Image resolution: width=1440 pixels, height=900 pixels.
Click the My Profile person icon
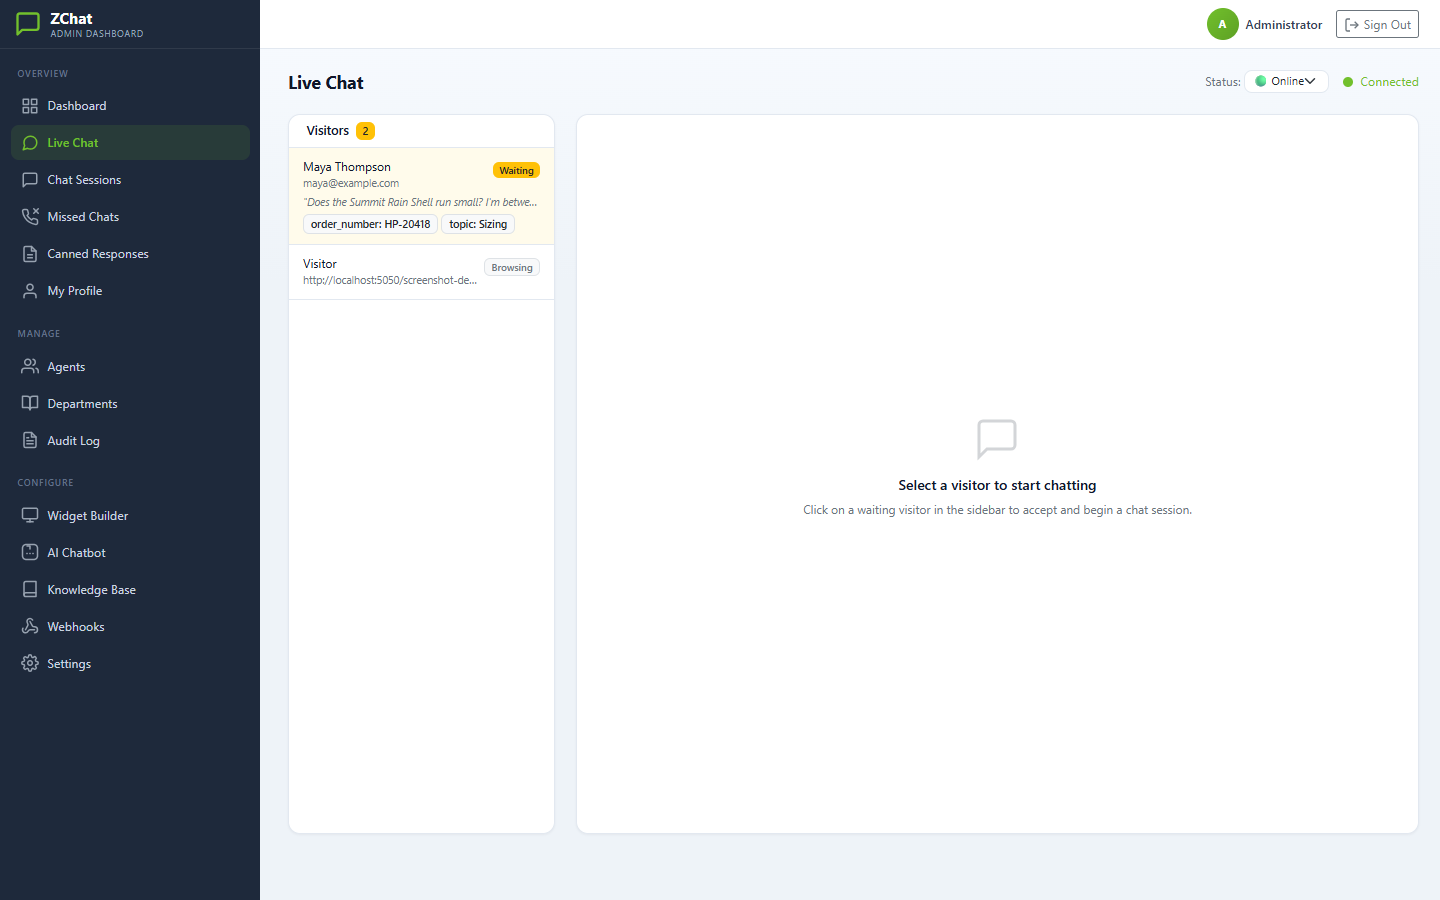point(30,291)
